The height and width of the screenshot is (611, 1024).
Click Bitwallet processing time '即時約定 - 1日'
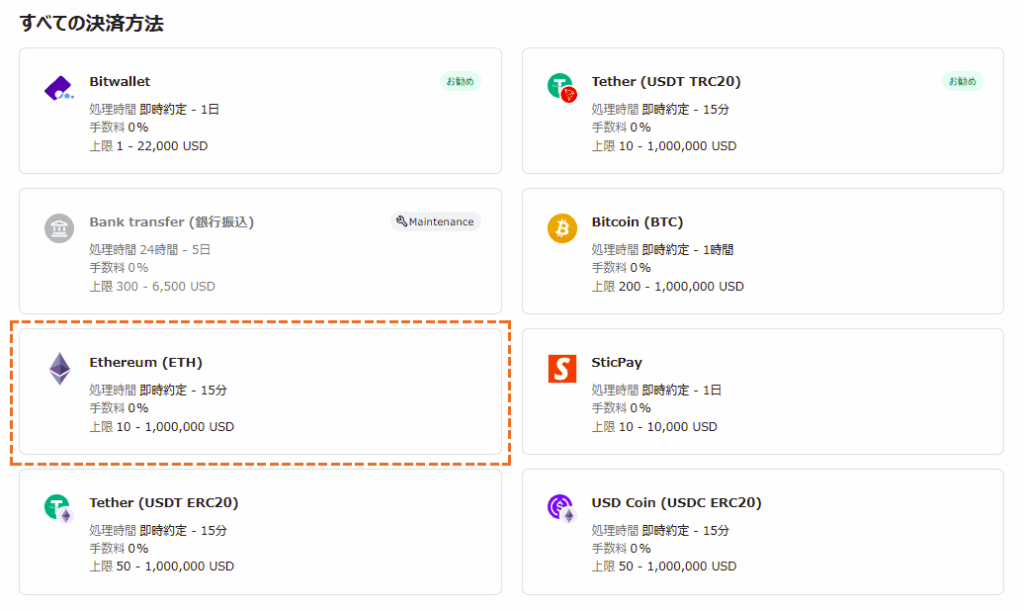[x=180, y=109]
